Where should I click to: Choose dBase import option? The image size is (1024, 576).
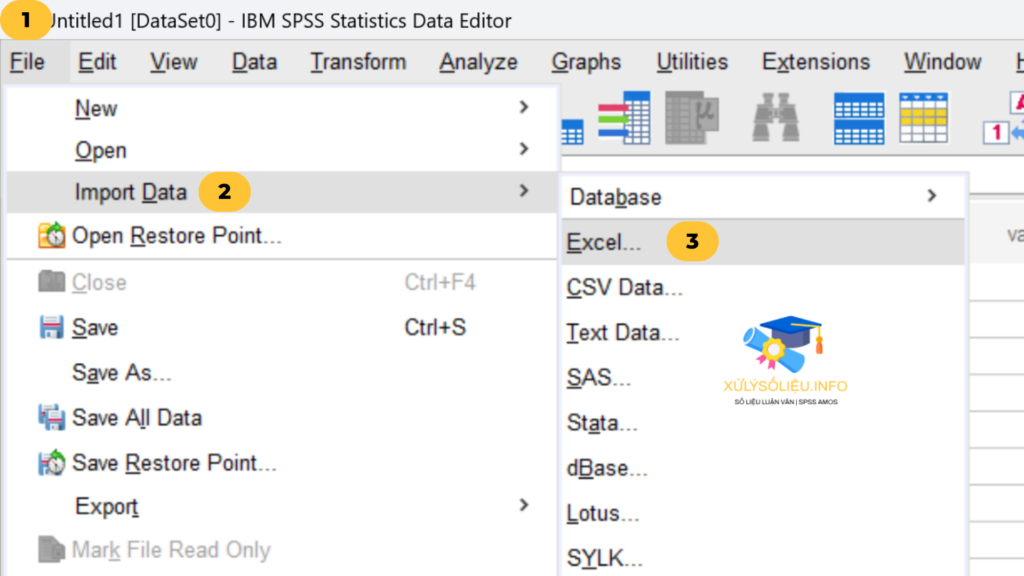click(x=763, y=468)
